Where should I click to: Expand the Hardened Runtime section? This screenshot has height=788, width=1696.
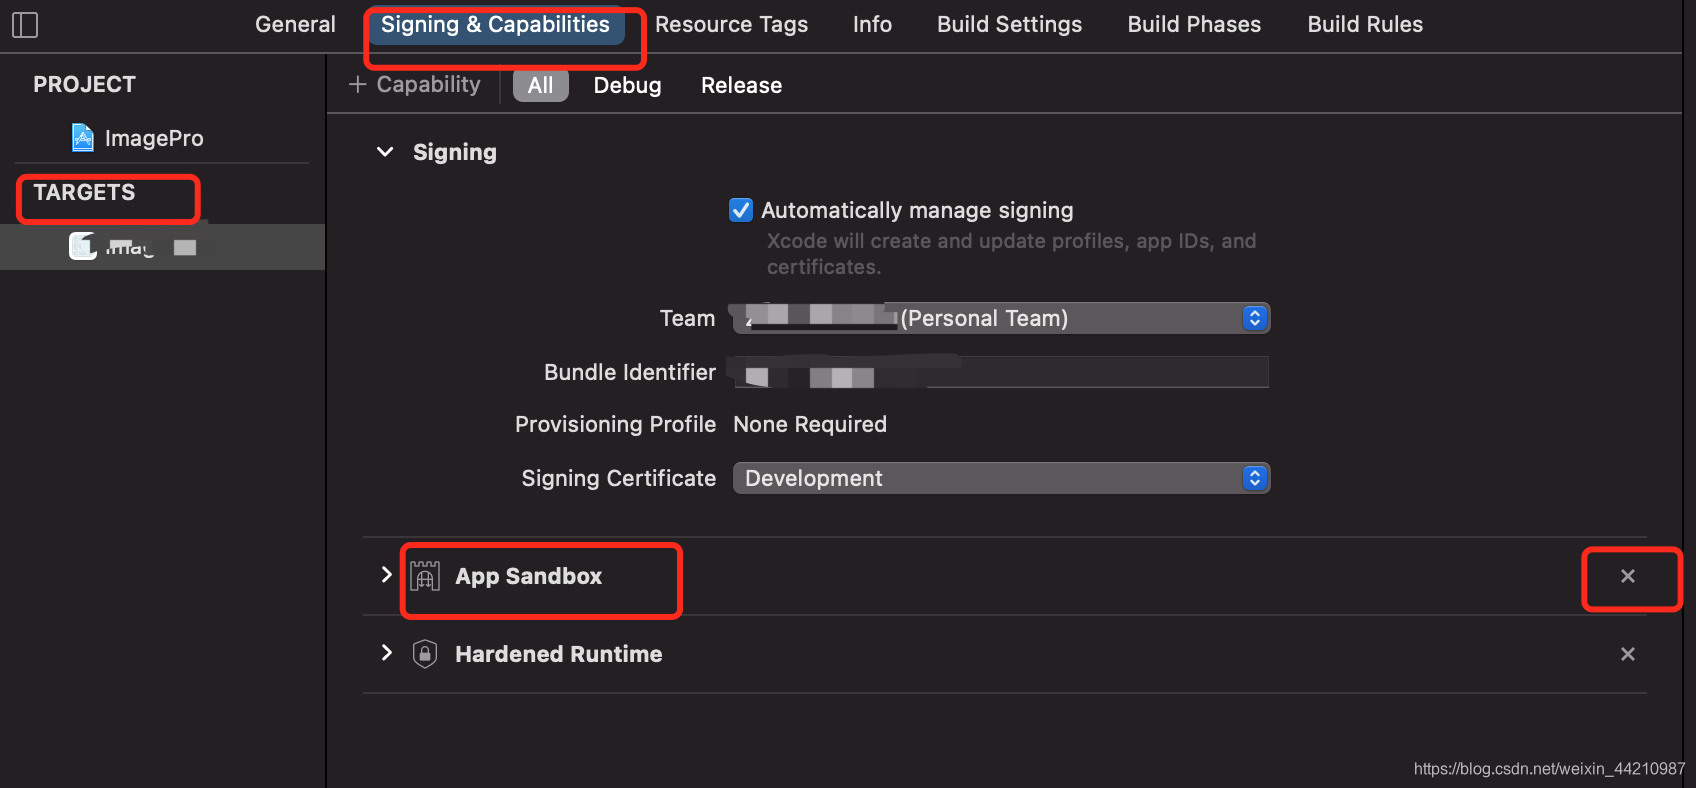click(387, 653)
